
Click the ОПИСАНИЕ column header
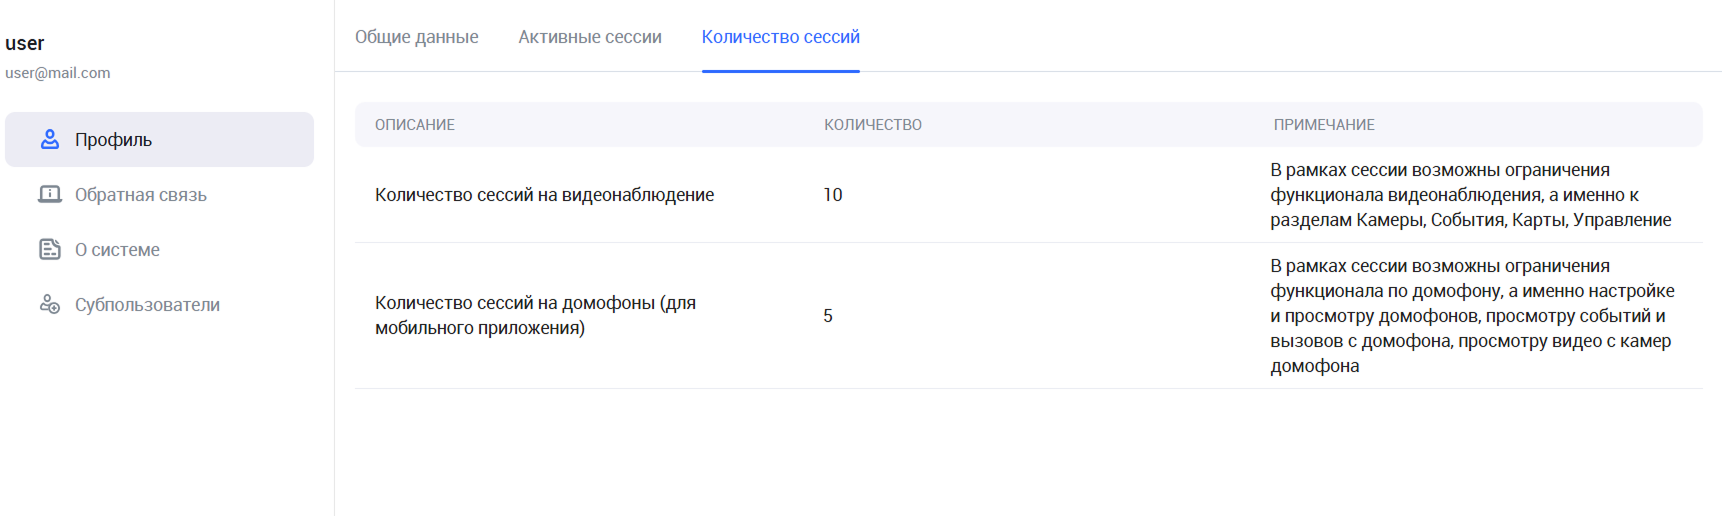click(x=415, y=125)
